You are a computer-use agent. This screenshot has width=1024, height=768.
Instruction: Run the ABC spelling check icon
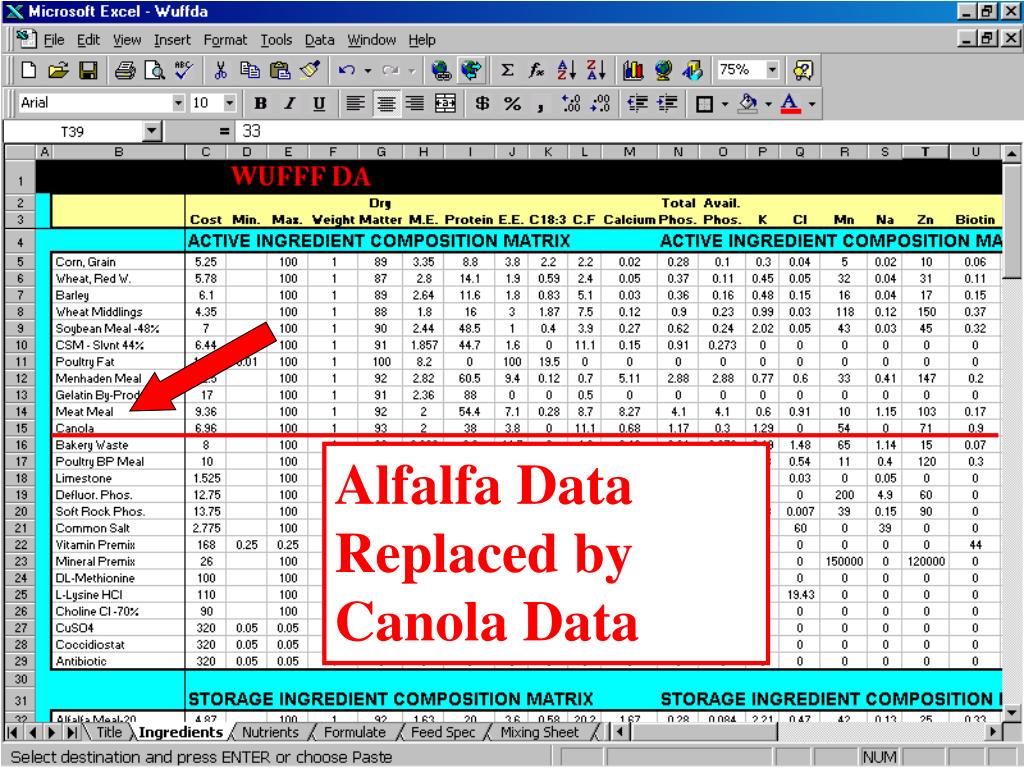tap(184, 70)
